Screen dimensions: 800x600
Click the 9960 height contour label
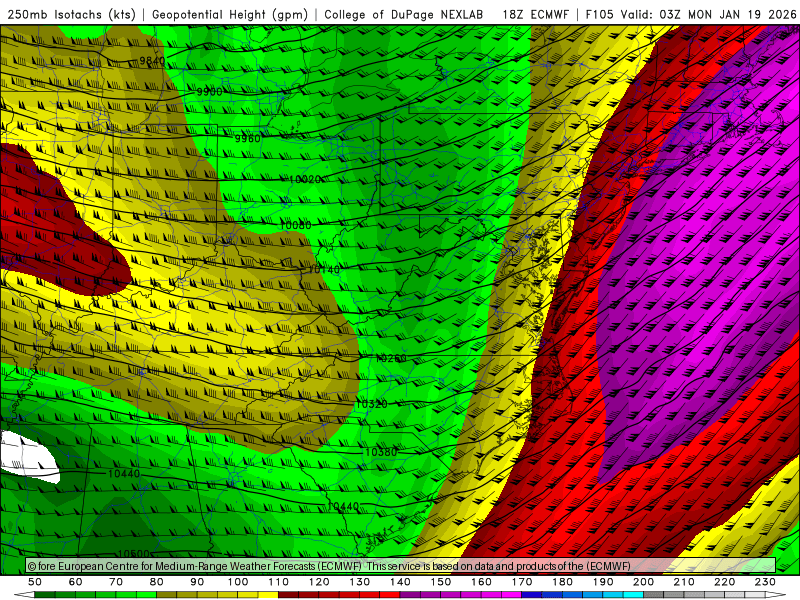[x=247, y=138]
